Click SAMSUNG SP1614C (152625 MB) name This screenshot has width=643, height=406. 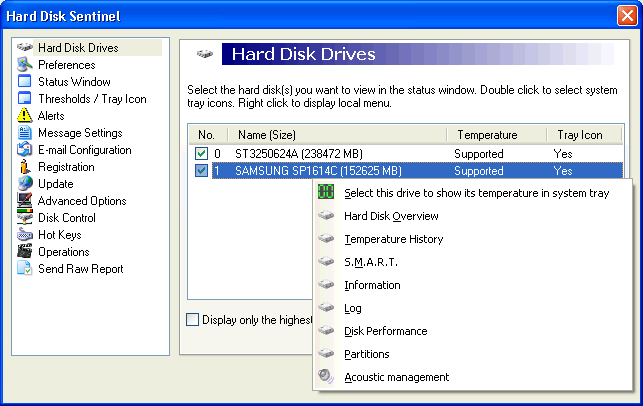(x=318, y=171)
